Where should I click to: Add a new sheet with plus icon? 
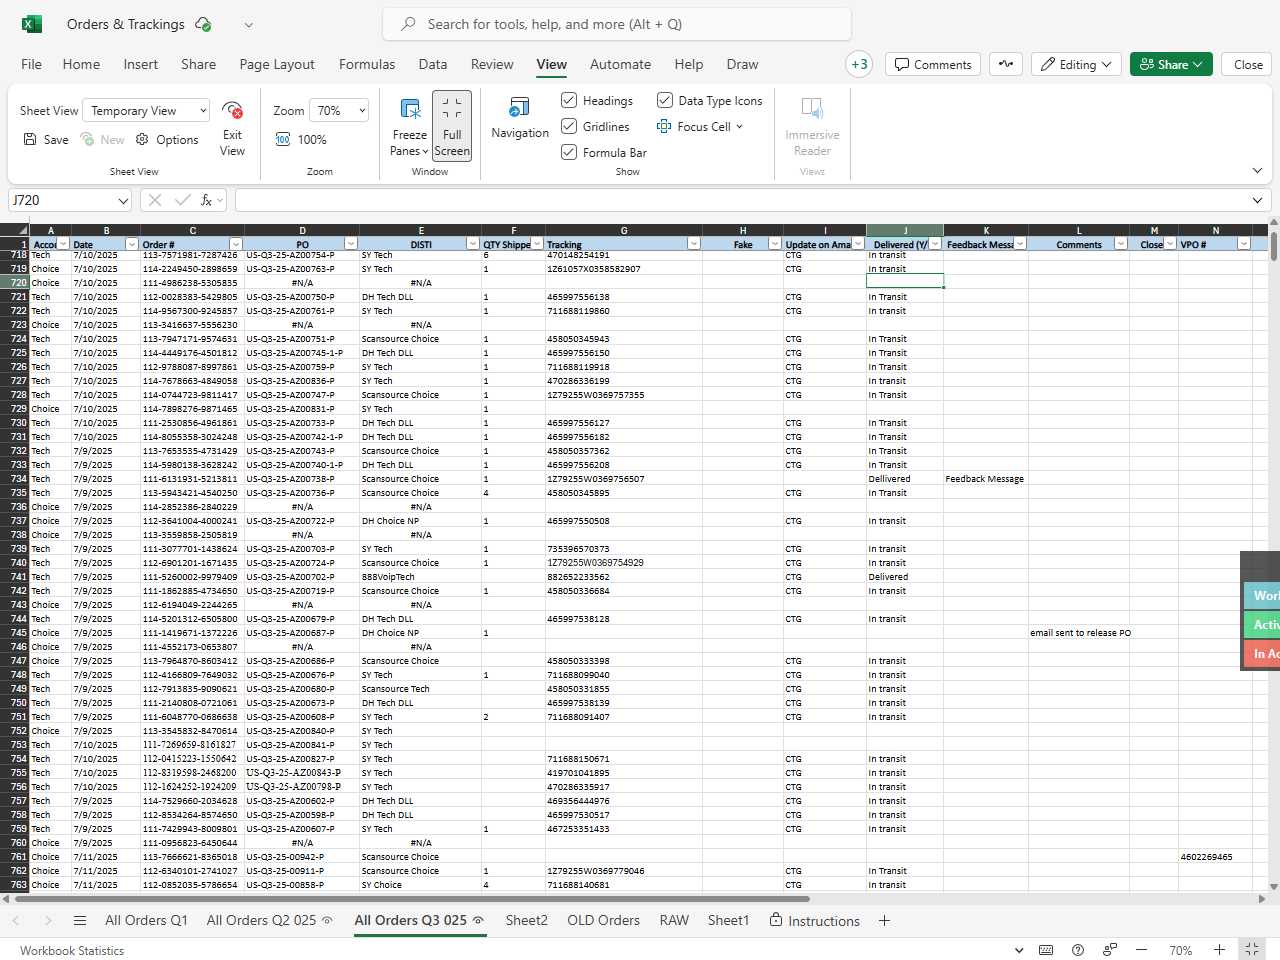884,920
